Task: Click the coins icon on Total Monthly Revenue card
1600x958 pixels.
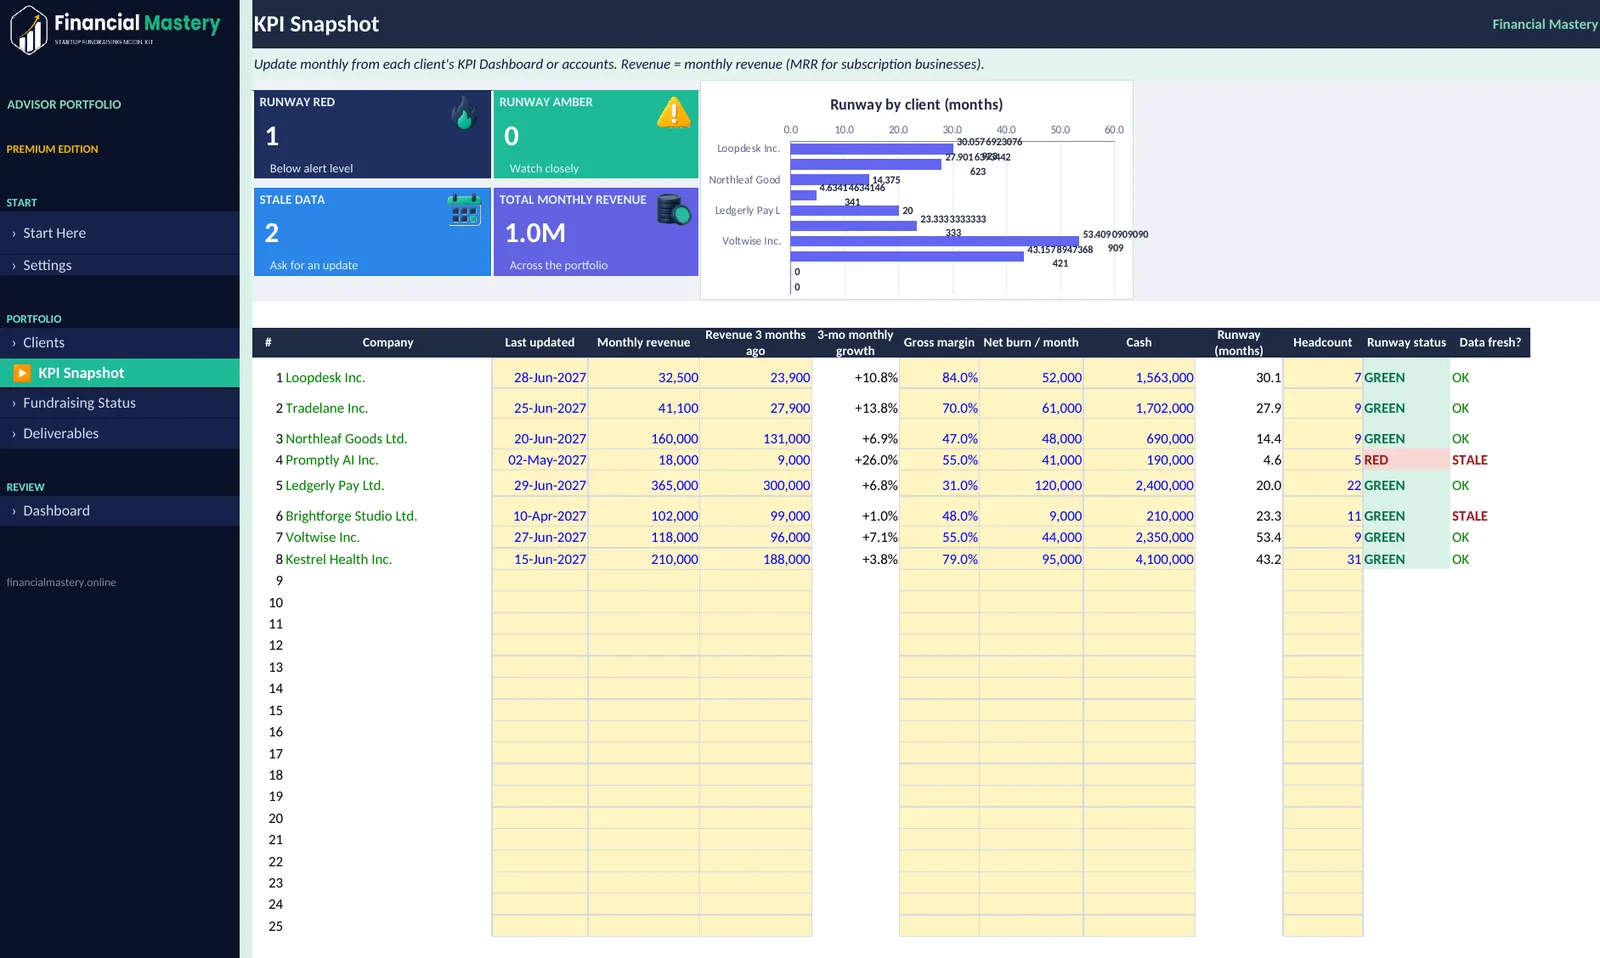Action: pyautogui.click(x=674, y=209)
